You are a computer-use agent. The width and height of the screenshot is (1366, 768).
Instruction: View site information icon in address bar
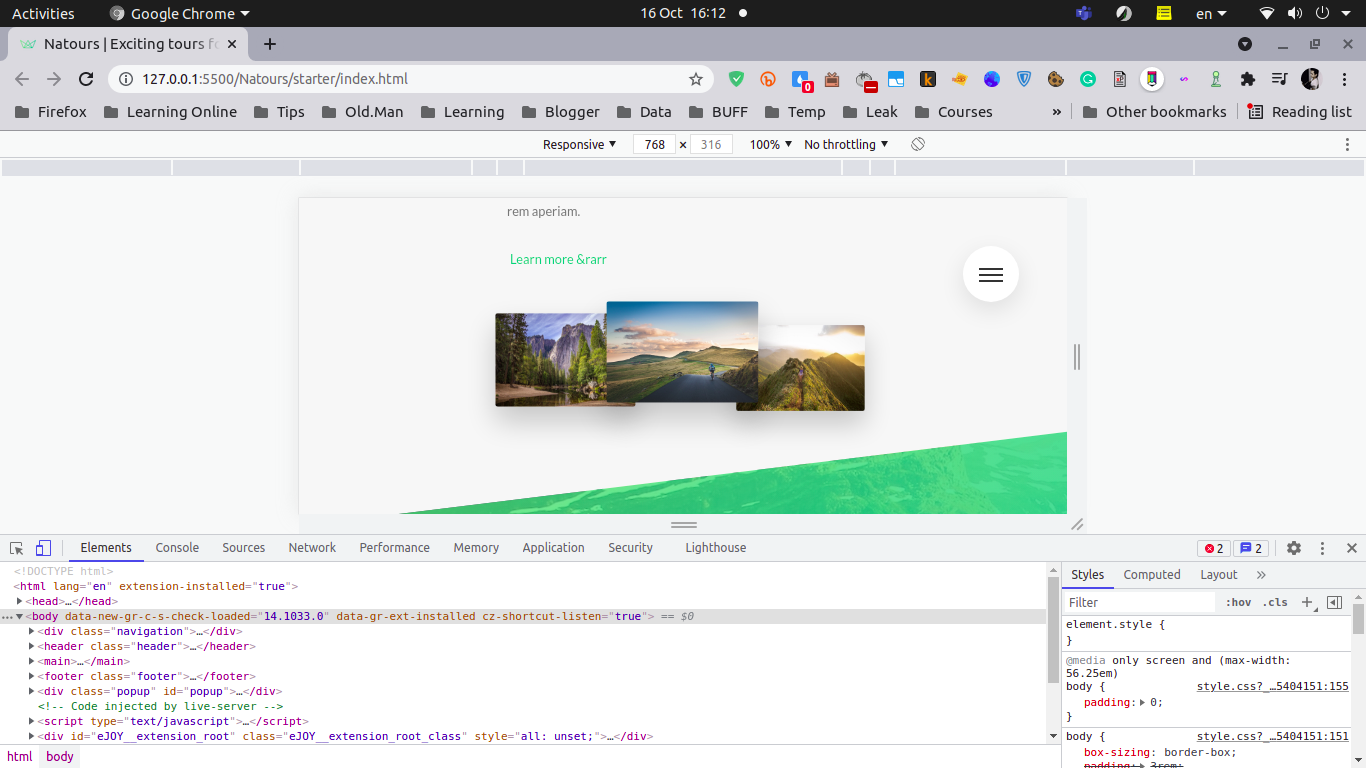126,79
